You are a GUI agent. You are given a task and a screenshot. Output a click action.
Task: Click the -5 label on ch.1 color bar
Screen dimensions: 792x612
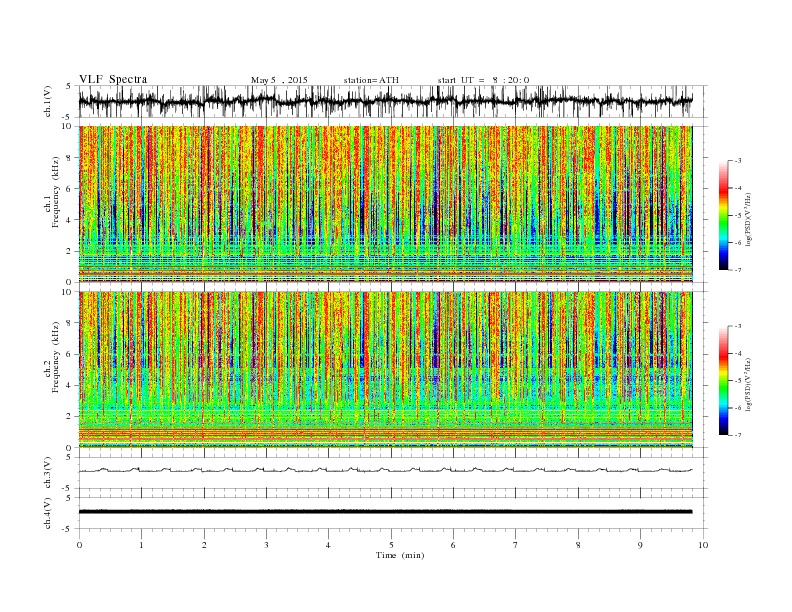738,215
